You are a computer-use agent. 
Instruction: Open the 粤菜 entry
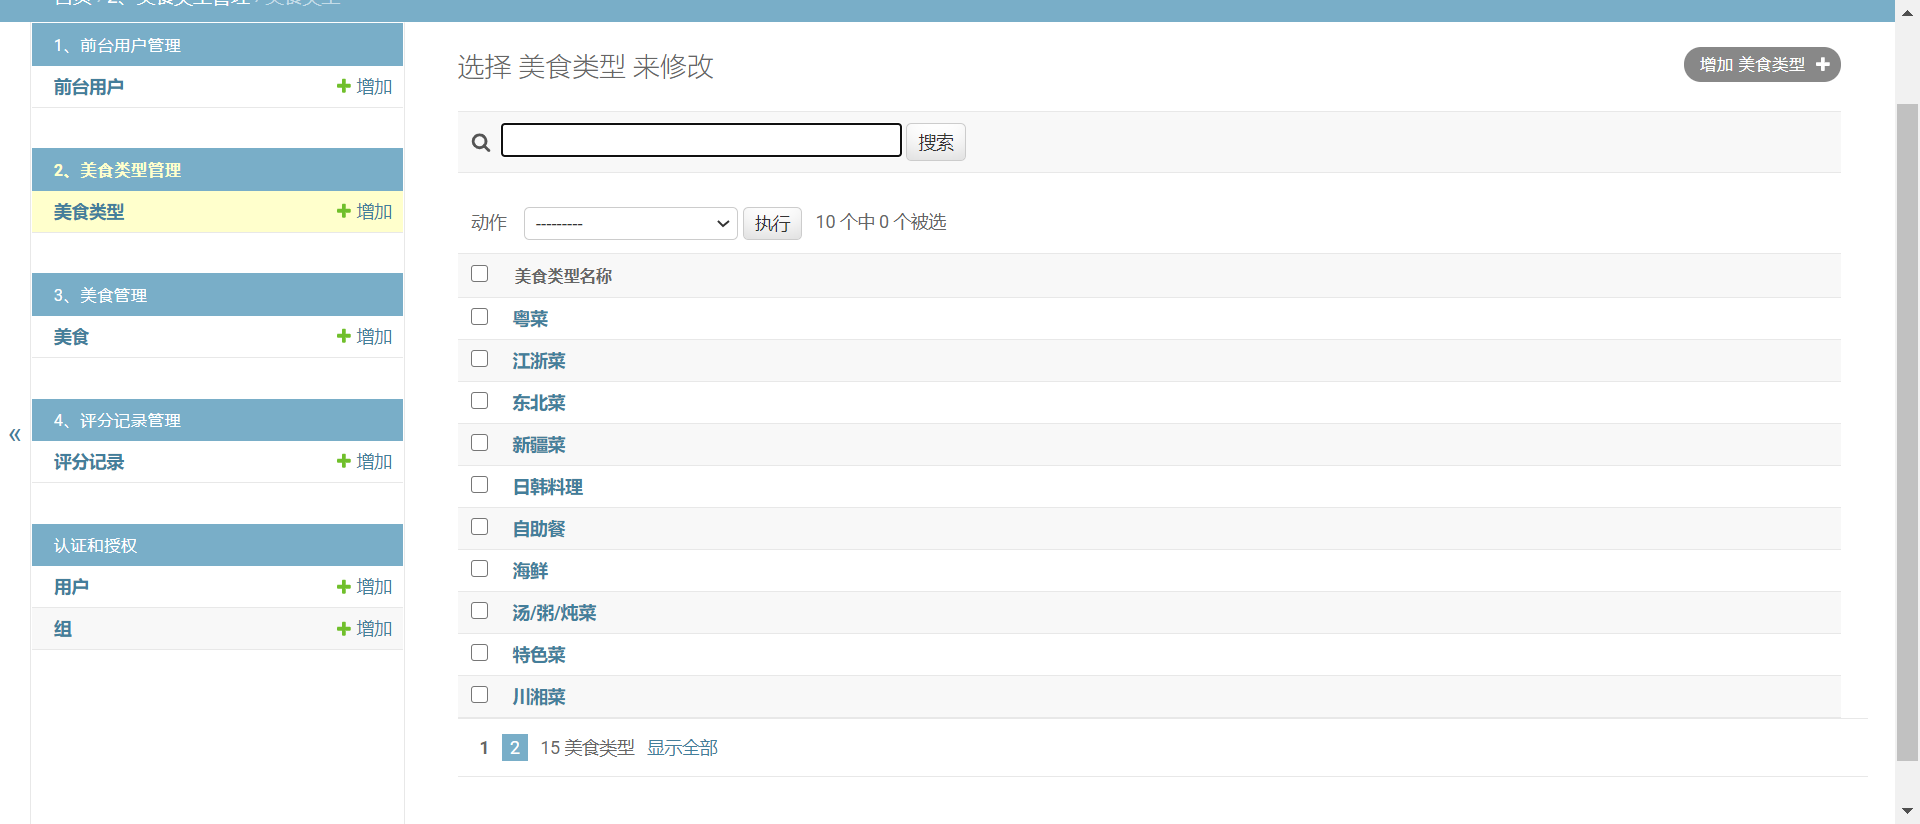pos(530,319)
